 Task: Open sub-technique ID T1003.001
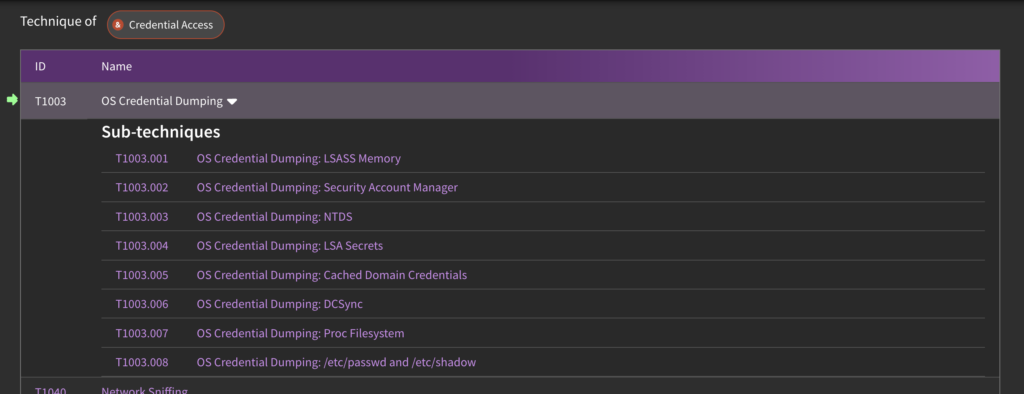[x=142, y=158]
